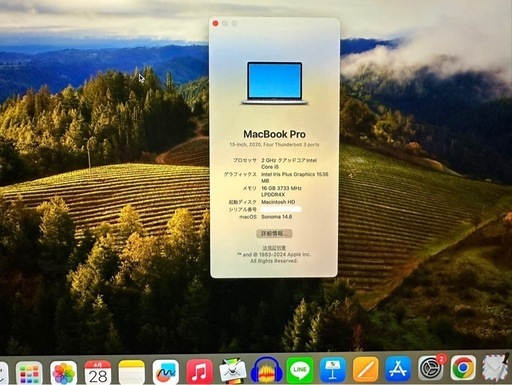
Task: Click the メモリ label
Action: (x=249, y=188)
